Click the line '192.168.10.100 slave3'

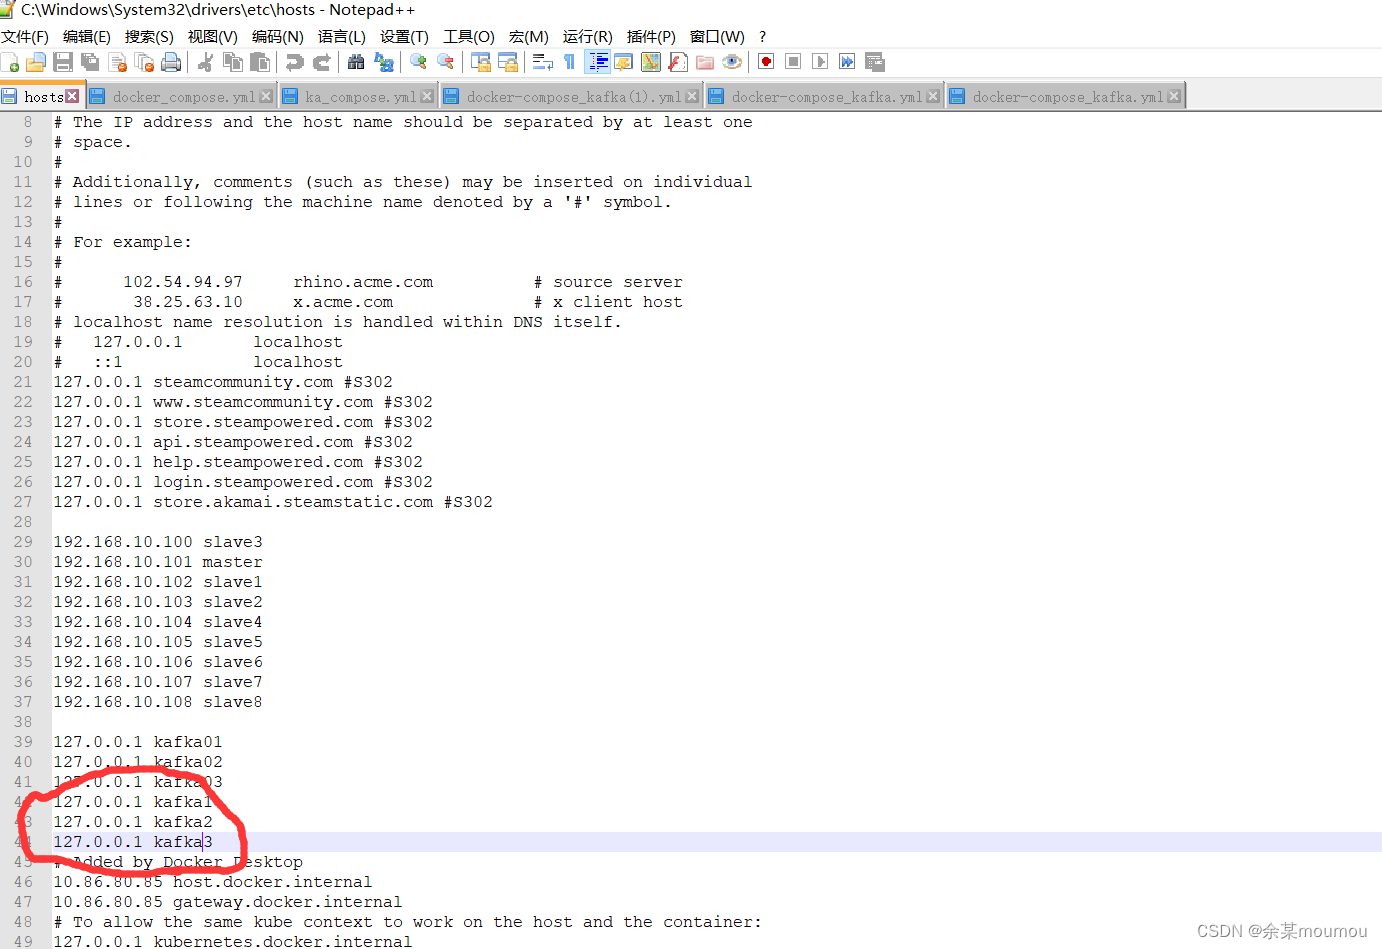pyautogui.click(x=158, y=542)
